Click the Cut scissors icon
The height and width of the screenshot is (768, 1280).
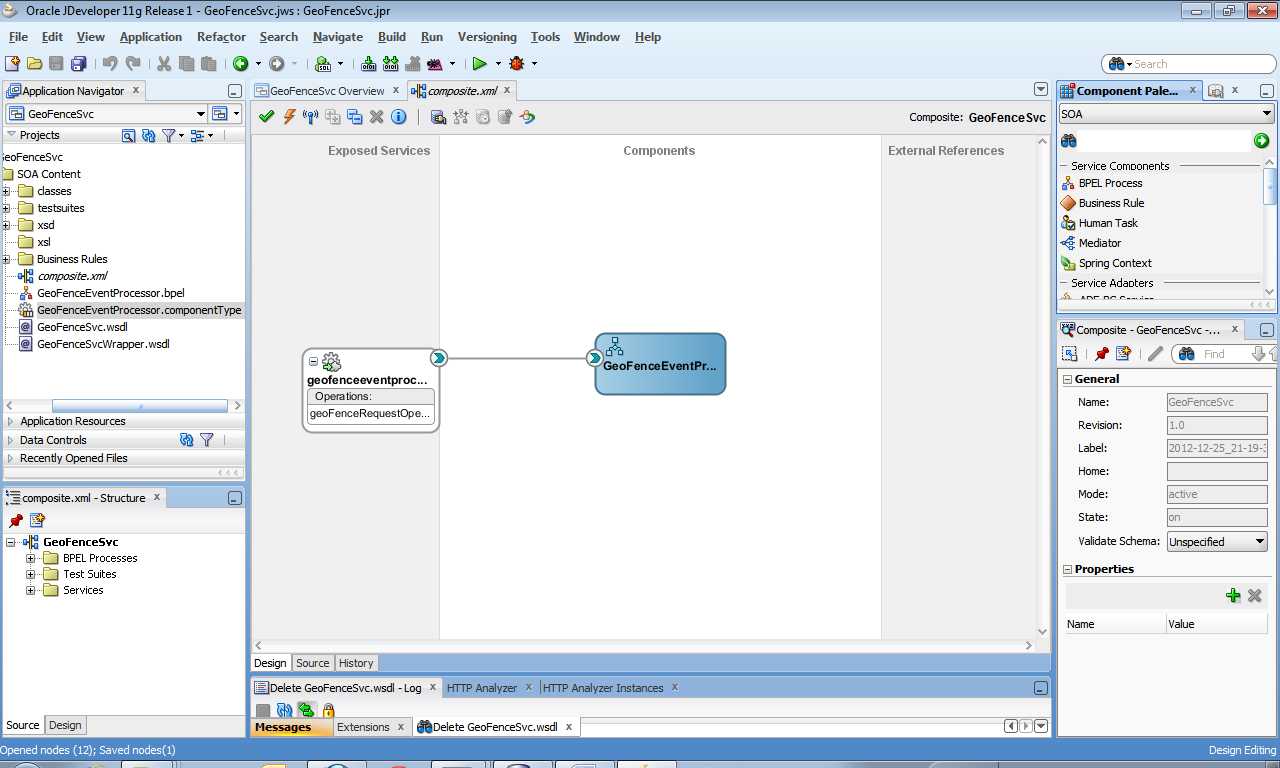pyautogui.click(x=164, y=63)
